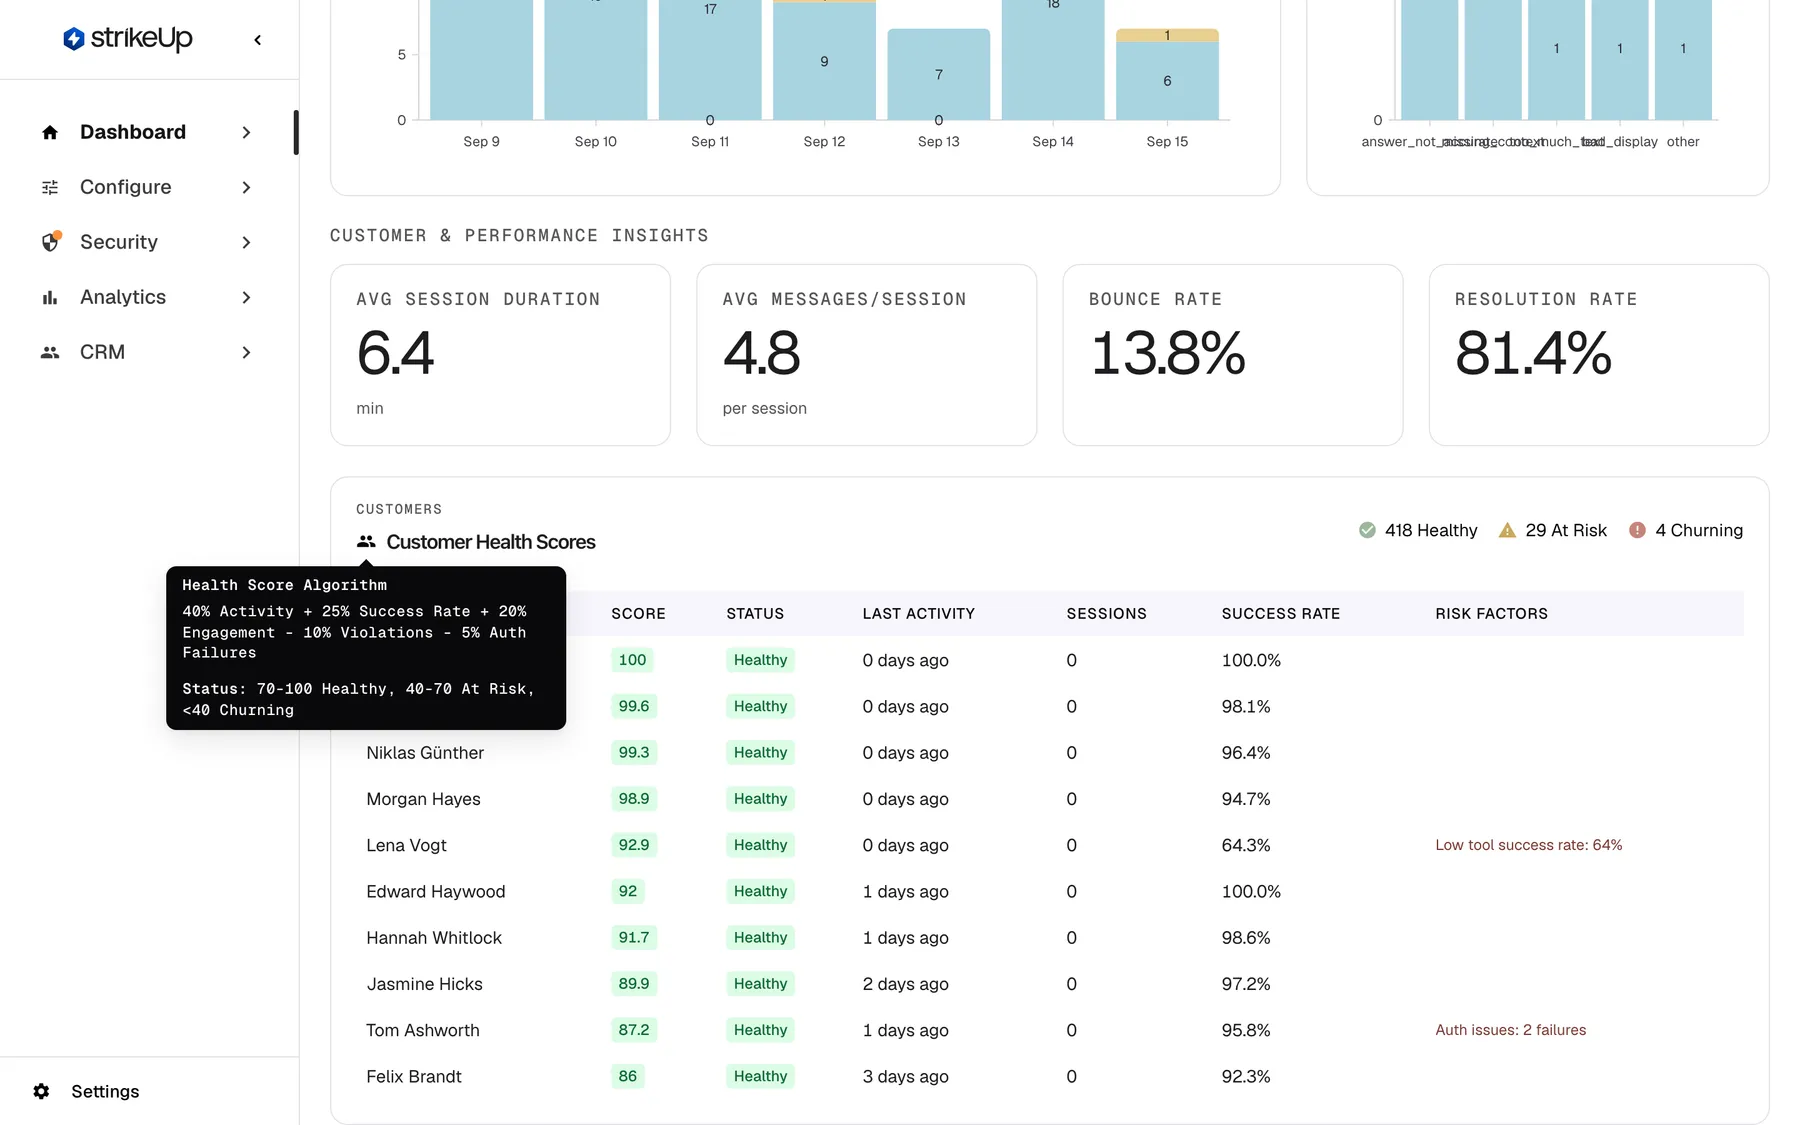Collapse the sidebar with the arrow
Image resolution: width=1800 pixels, height=1125 pixels.
coord(258,40)
